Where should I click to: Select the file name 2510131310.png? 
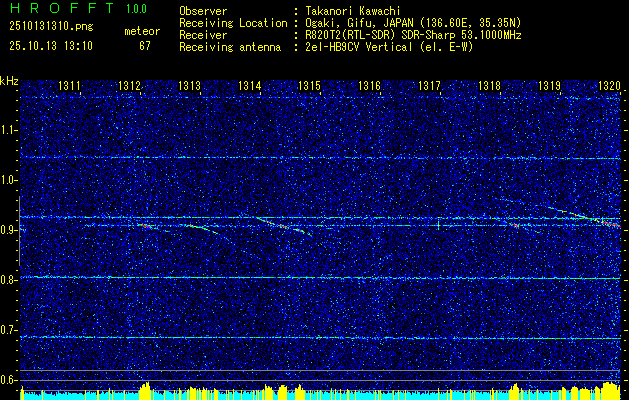pyautogui.click(x=51, y=26)
